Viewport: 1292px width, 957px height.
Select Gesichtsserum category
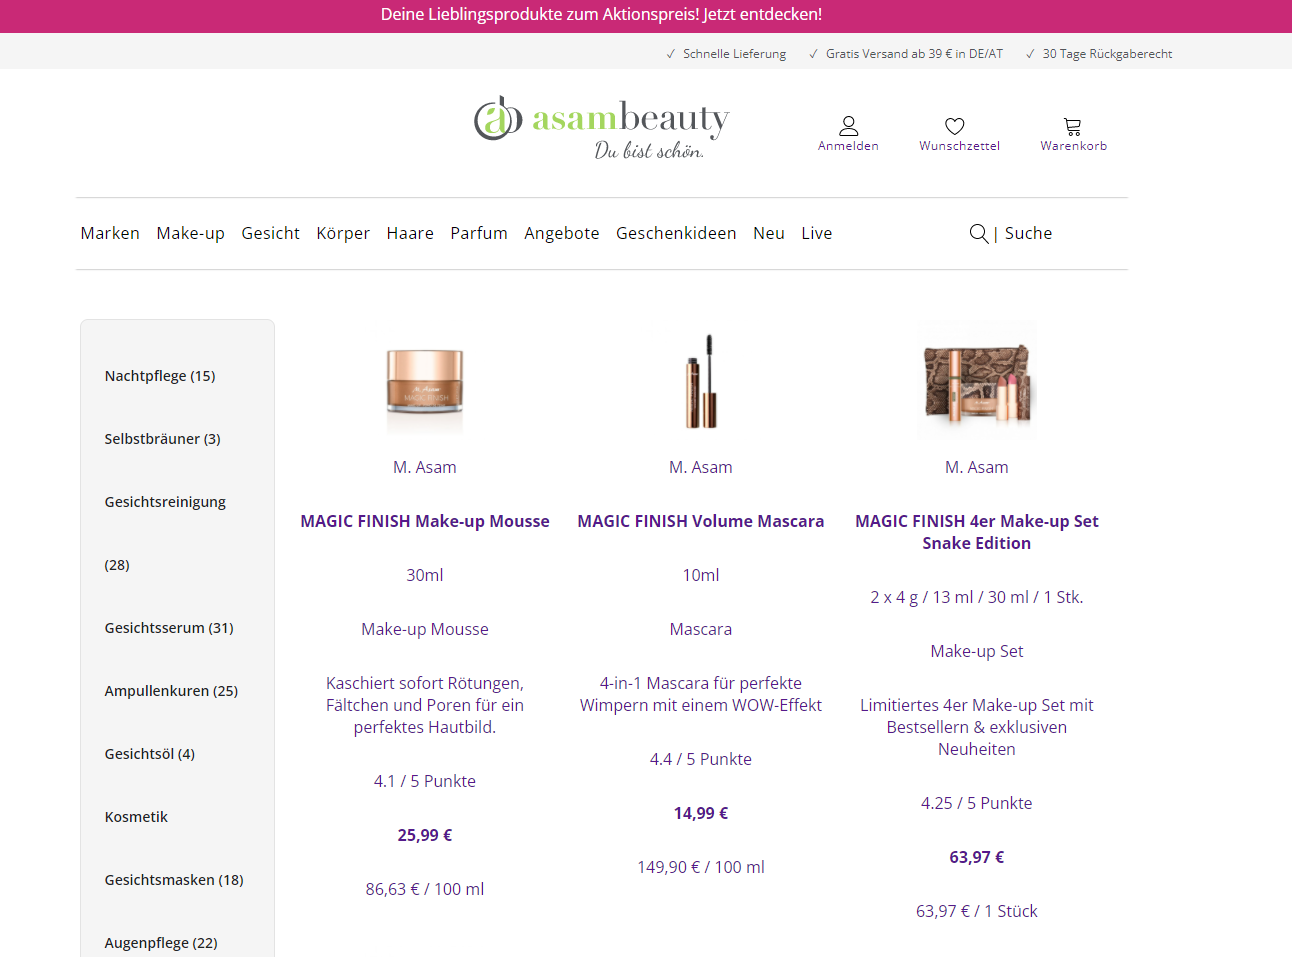pos(168,628)
